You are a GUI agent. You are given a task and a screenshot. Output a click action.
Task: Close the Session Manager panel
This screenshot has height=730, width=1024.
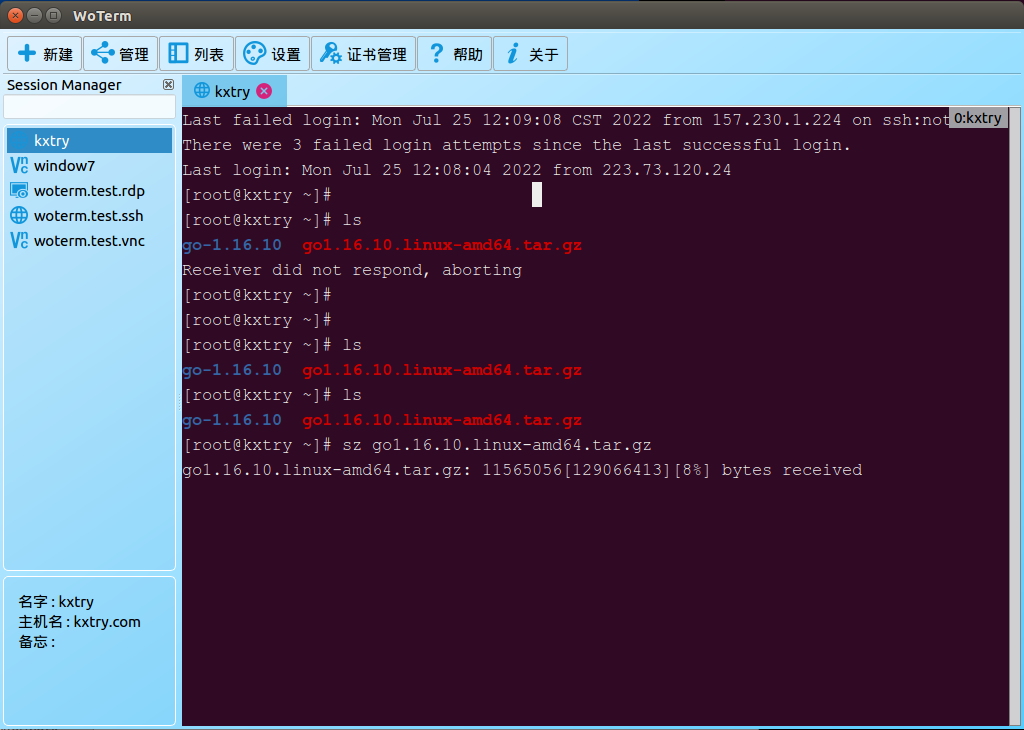click(168, 84)
